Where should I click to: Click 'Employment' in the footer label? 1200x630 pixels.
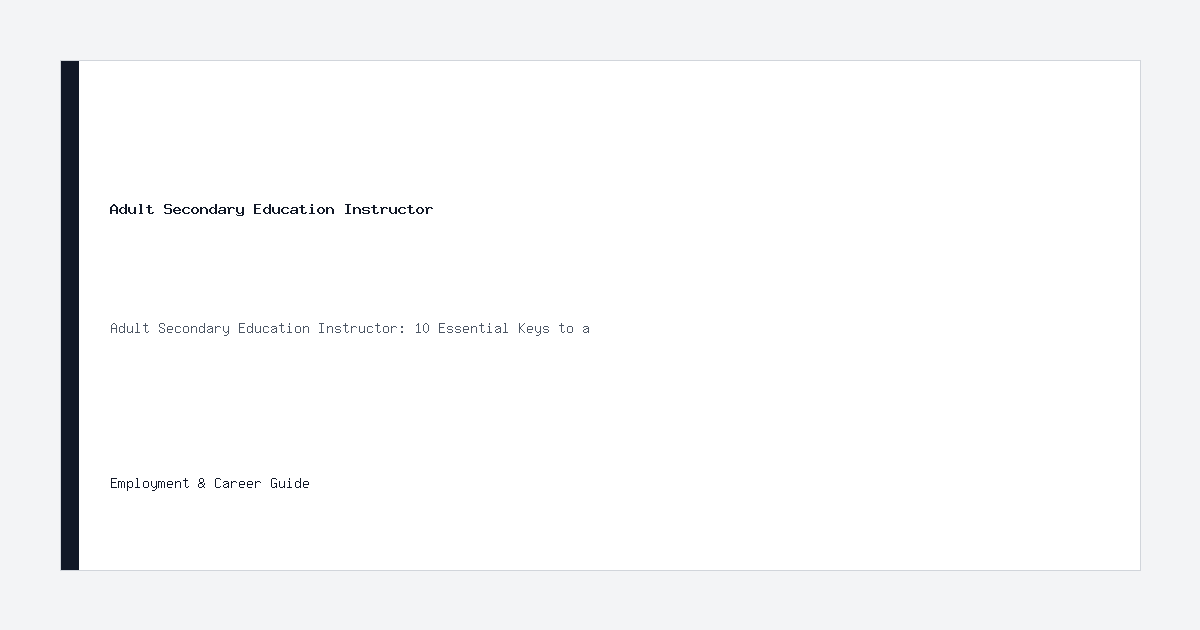tap(150, 483)
